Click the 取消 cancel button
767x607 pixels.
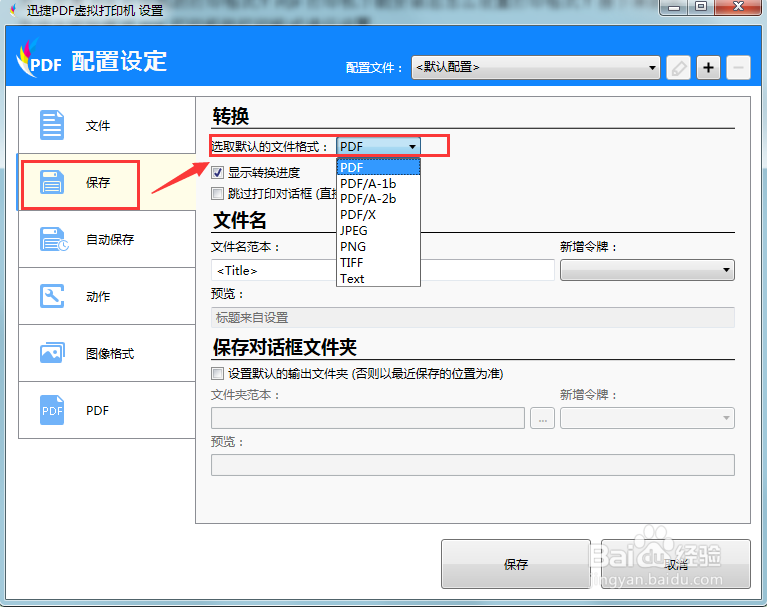click(676, 564)
